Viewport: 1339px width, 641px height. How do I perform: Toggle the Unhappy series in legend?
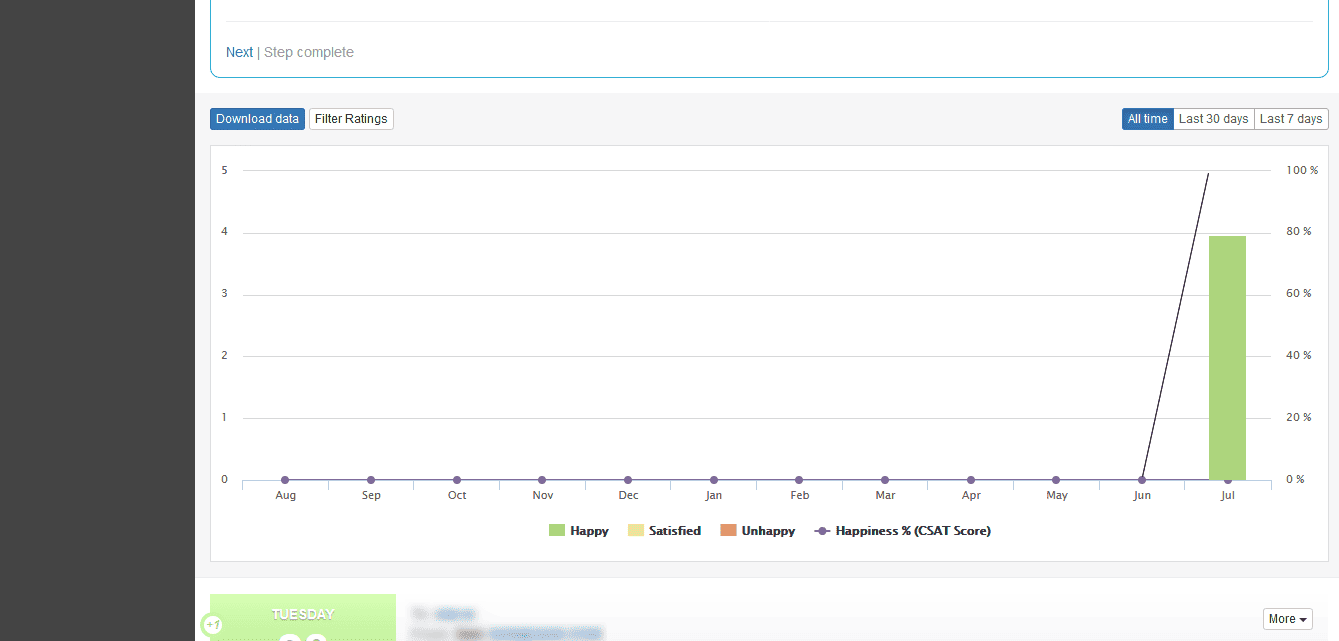(757, 531)
